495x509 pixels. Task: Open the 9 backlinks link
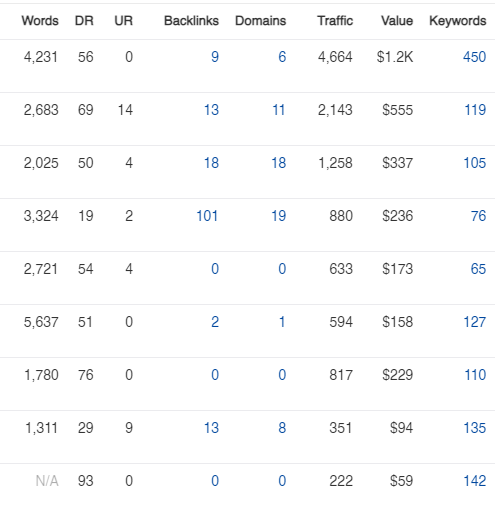pos(215,57)
